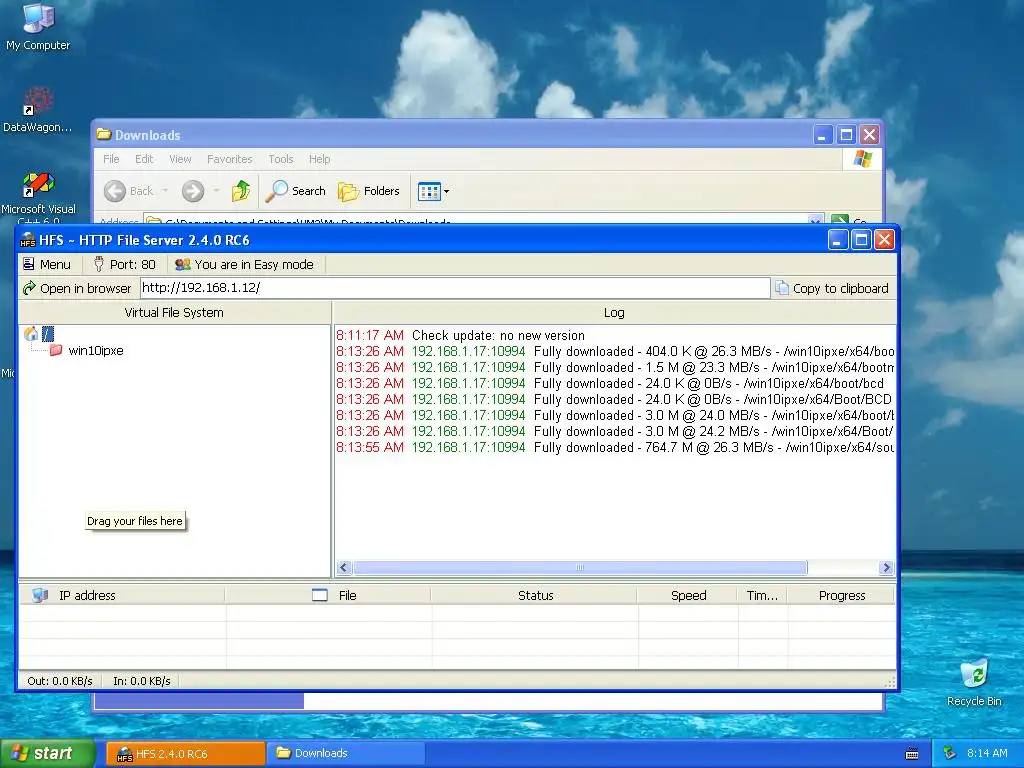Click log entry for 764.7 M download
This screenshot has width=1024, height=768.
[x=615, y=447]
